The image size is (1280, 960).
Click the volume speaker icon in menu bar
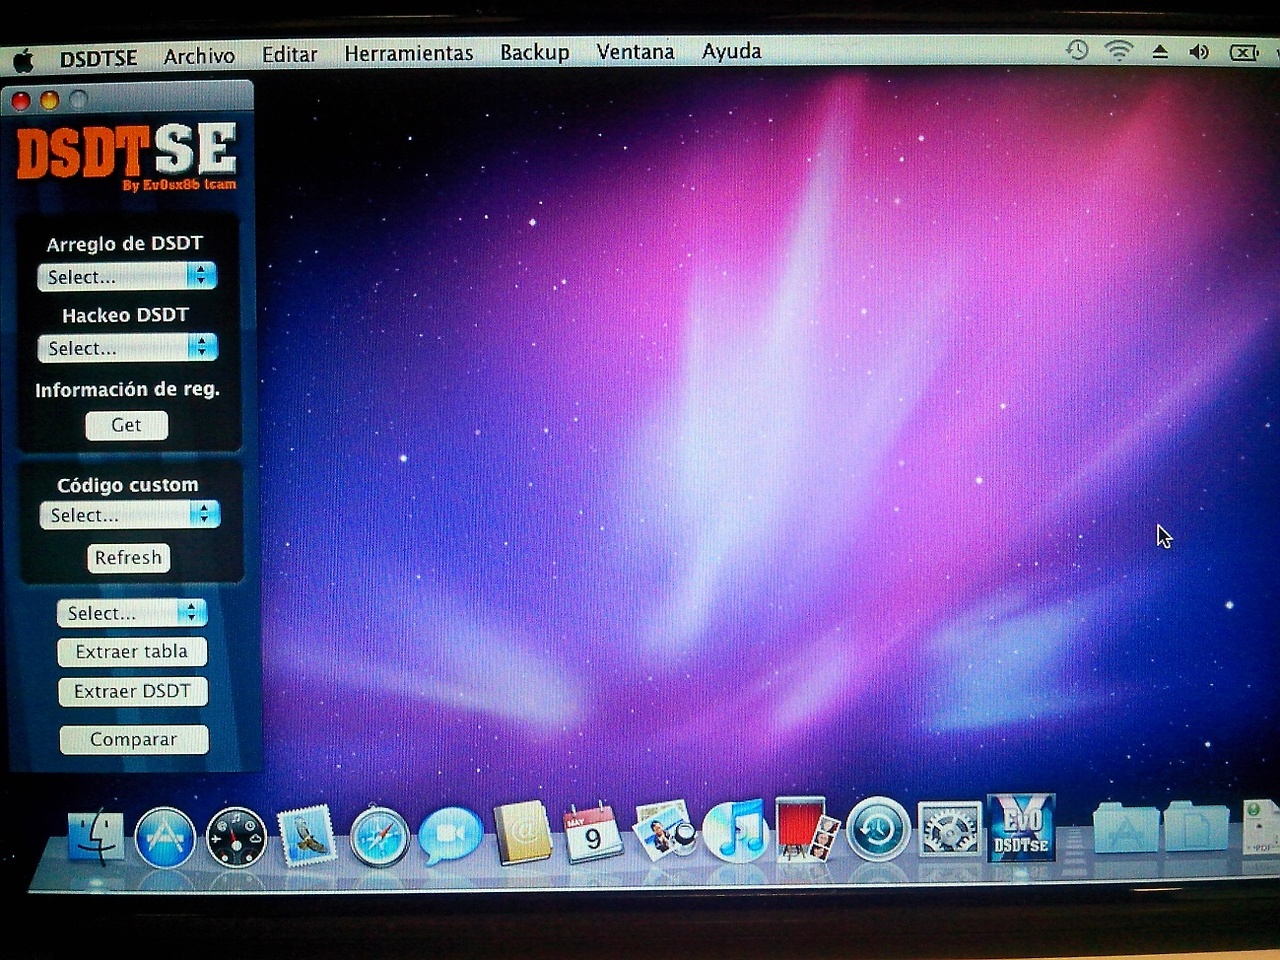(1199, 52)
